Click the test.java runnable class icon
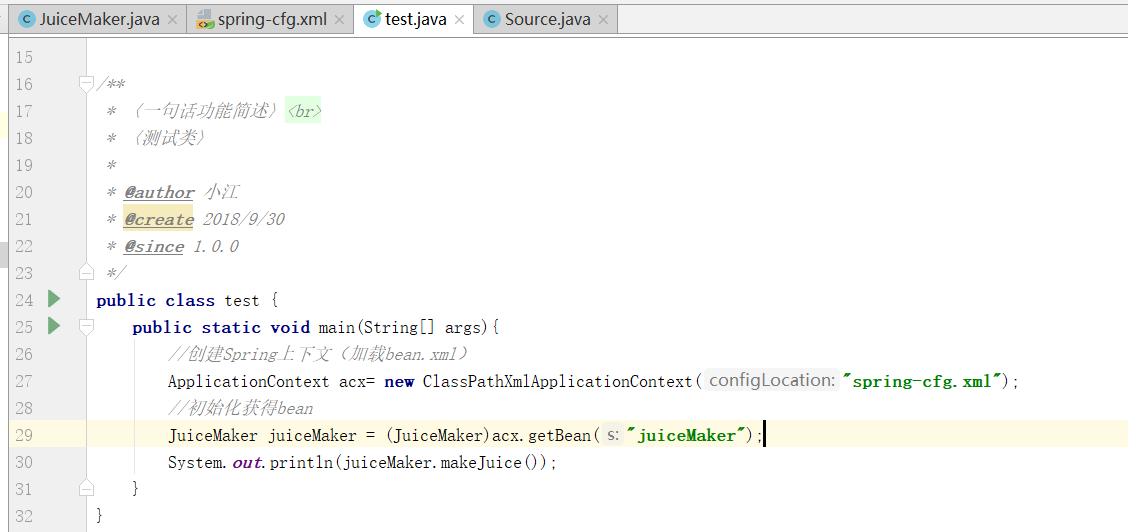Viewport: 1128px width, 532px height. pos(373,19)
